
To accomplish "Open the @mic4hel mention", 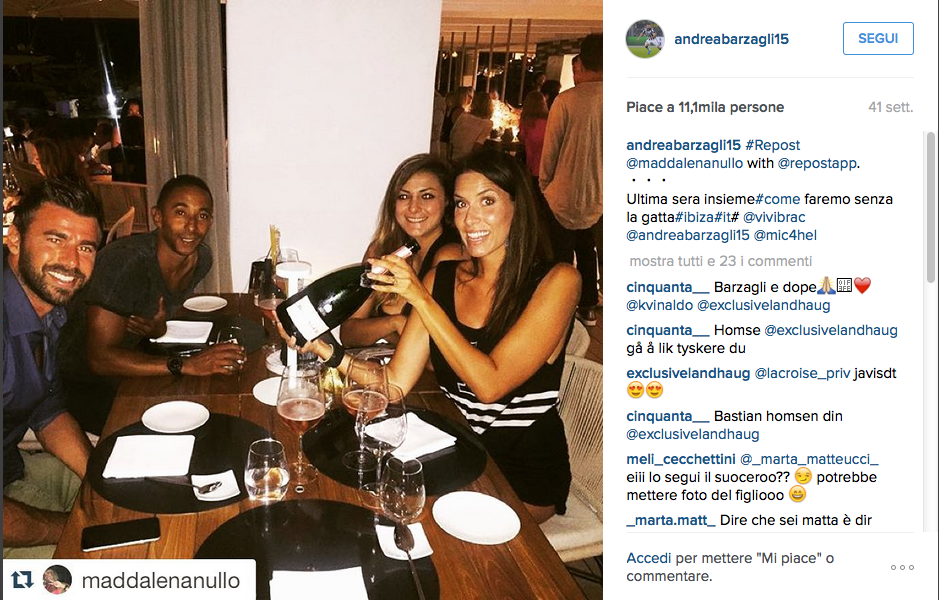I will [785, 235].
